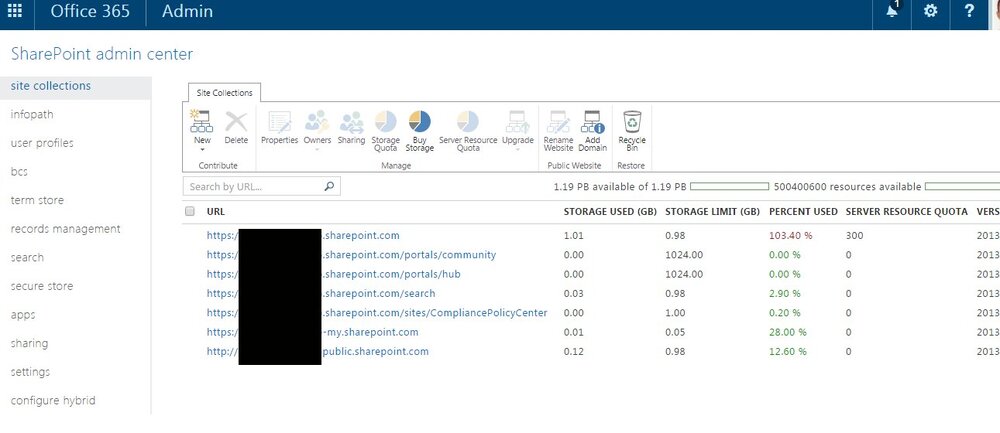This screenshot has width=1000, height=433.
Task: Open sharing in the sidebar
Action: [29, 343]
